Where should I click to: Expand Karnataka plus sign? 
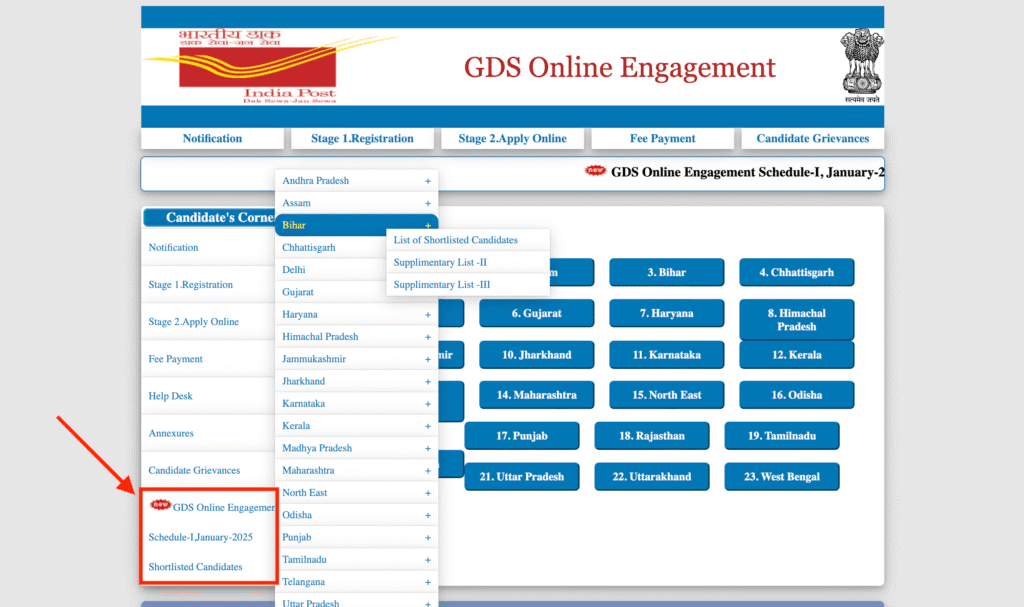428,404
